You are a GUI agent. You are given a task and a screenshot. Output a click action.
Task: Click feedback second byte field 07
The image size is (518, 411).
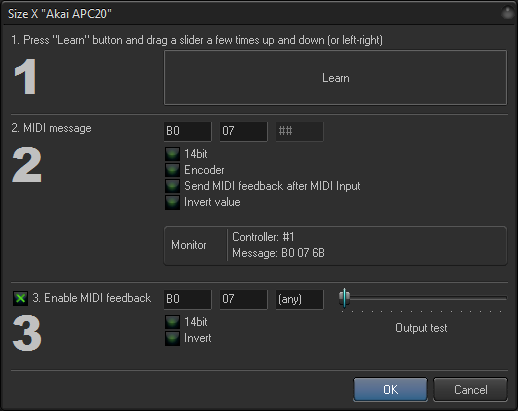244,299
